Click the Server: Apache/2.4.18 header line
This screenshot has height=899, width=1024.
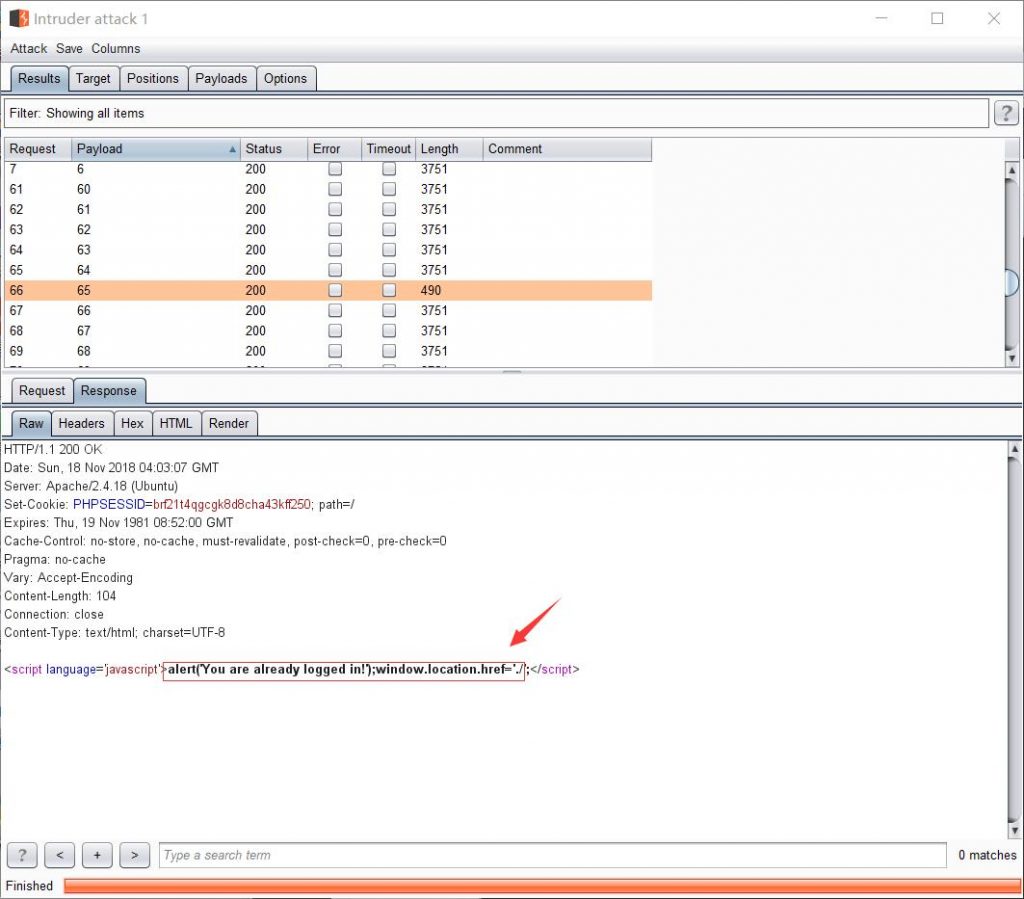click(x=91, y=486)
